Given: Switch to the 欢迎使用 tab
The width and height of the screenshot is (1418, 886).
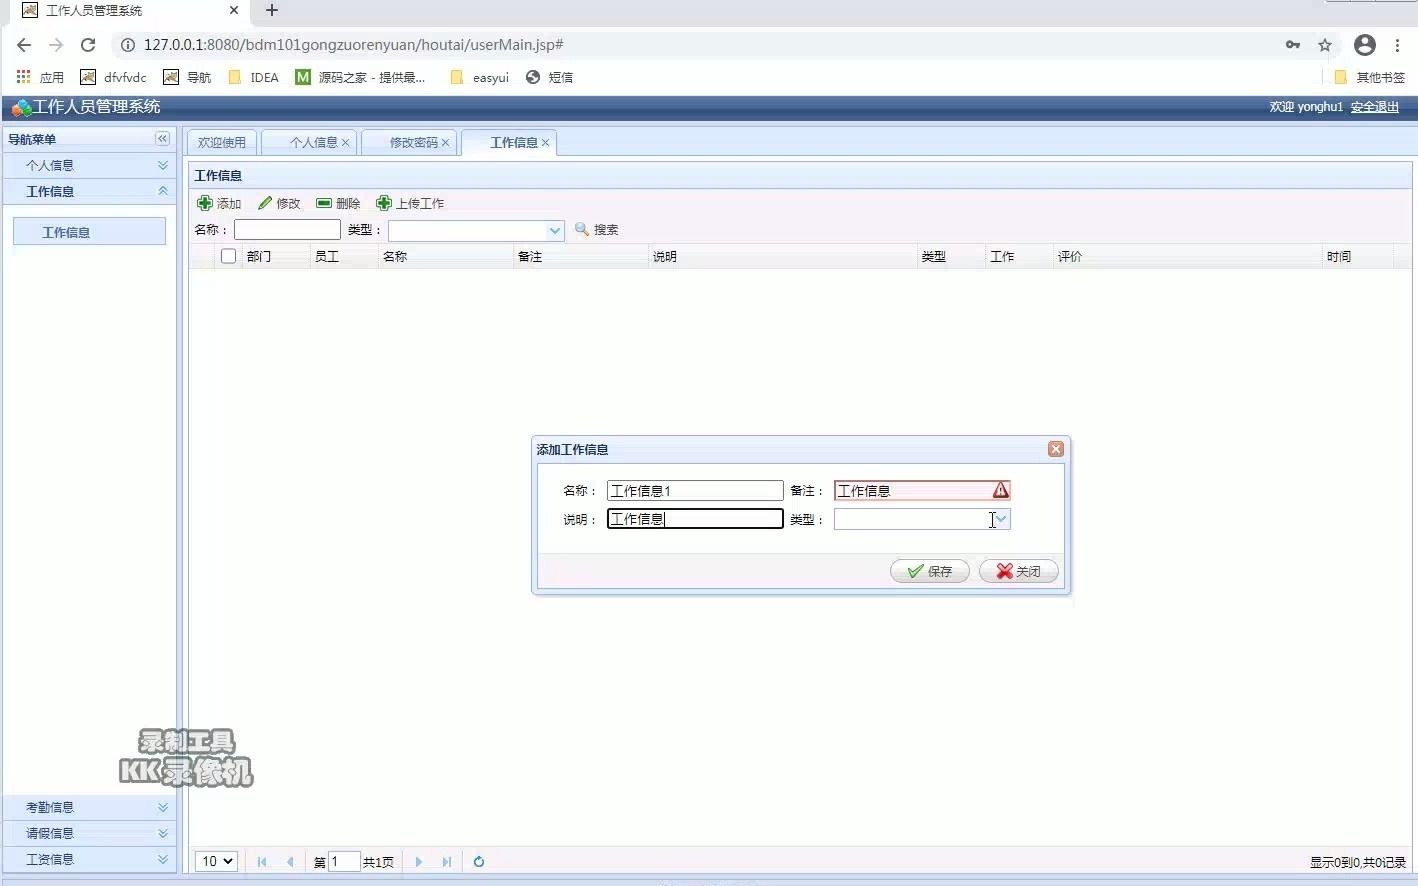Looking at the screenshot, I should click(x=222, y=143).
